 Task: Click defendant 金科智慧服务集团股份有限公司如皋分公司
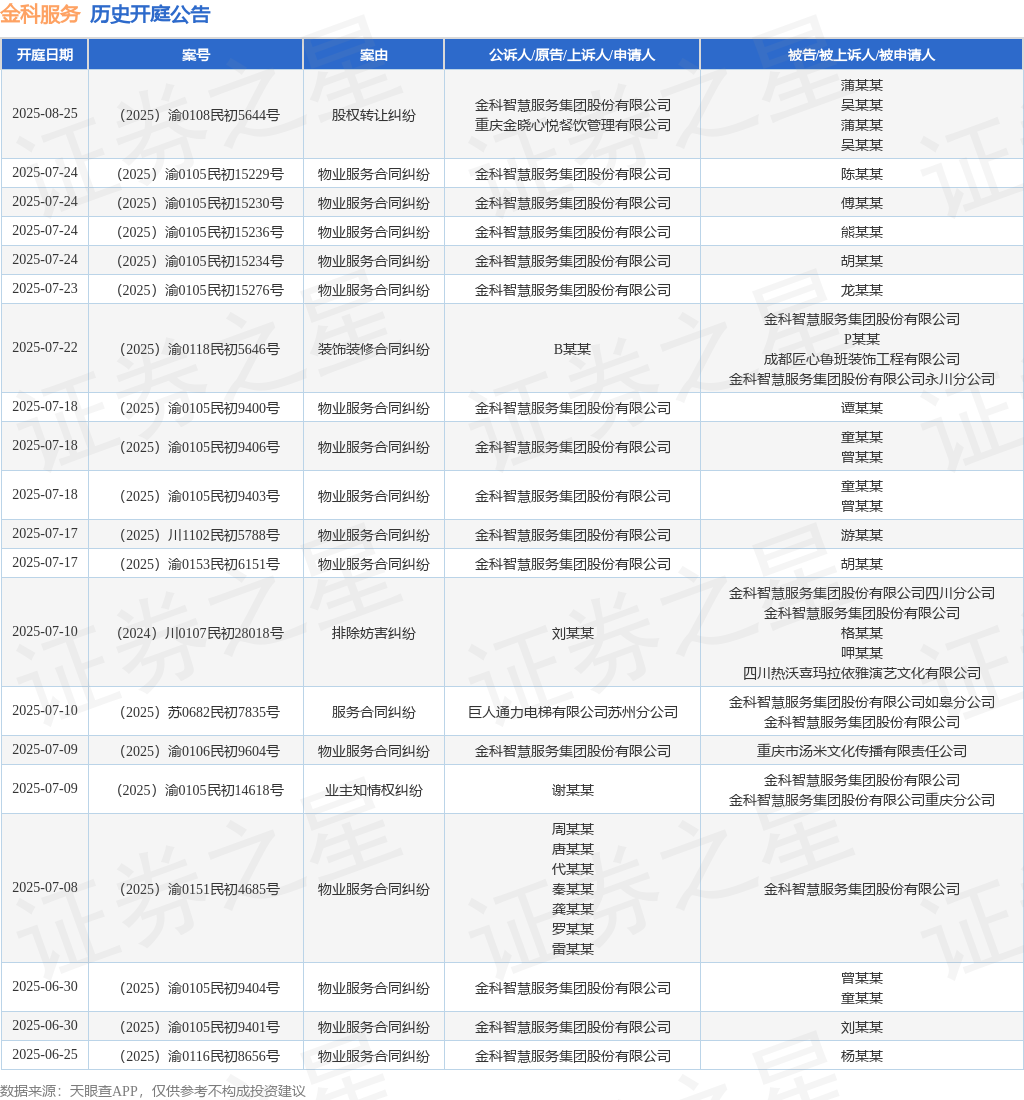861,702
